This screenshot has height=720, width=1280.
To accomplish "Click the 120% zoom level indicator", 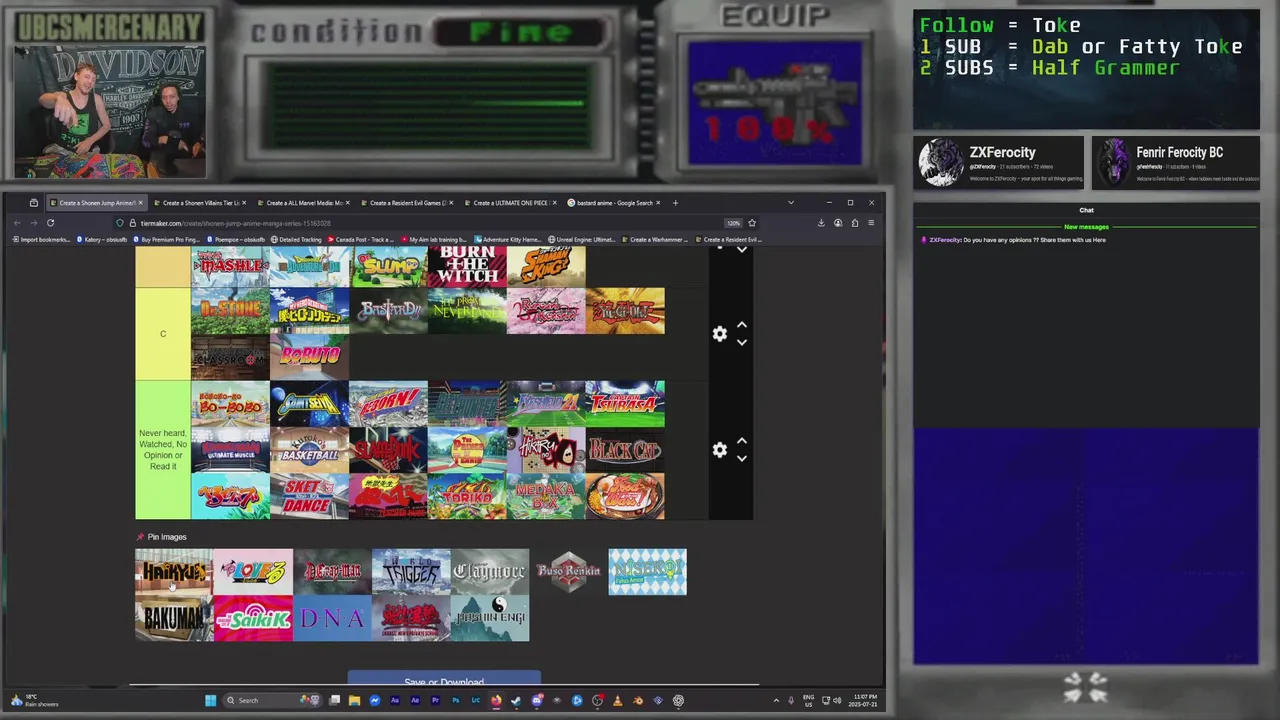I will point(733,223).
